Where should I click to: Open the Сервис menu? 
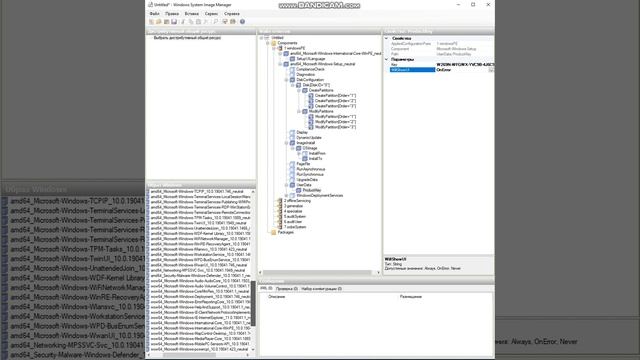pyautogui.click(x=211, y=13)
